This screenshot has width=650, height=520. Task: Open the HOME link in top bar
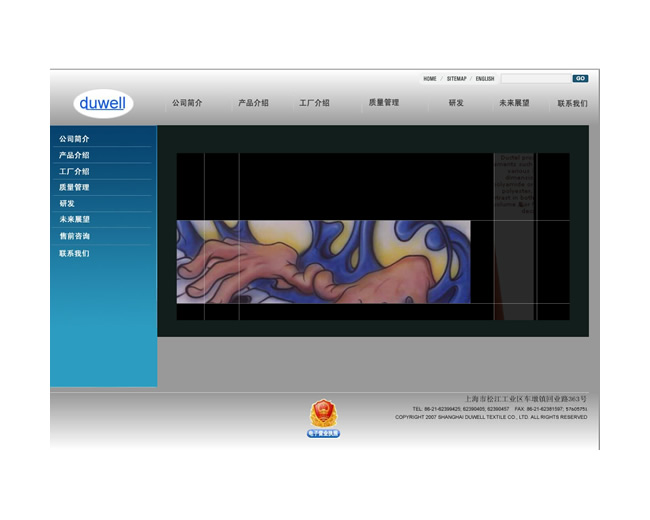point(430,78)
